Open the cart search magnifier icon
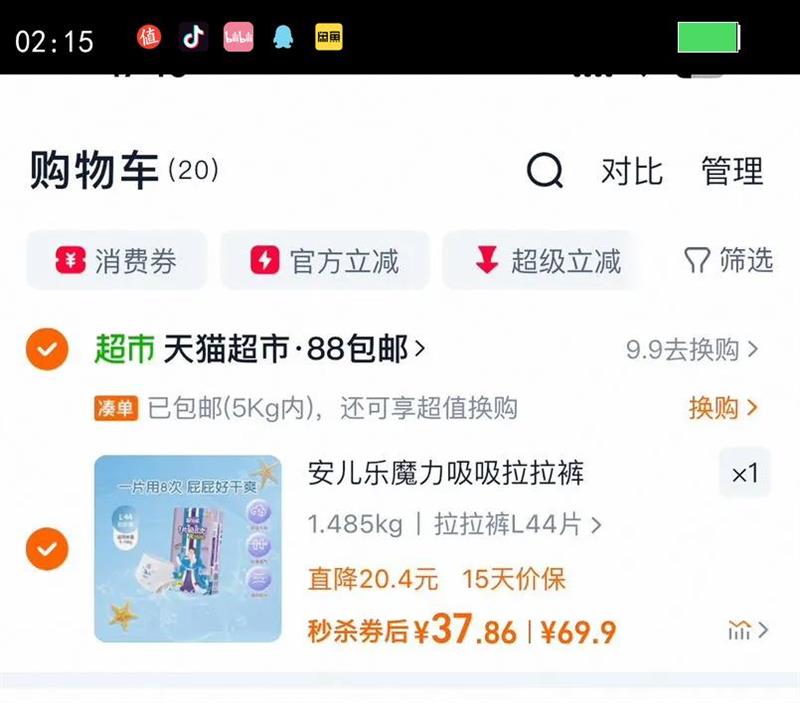800x703 pixels. (544, 170)
